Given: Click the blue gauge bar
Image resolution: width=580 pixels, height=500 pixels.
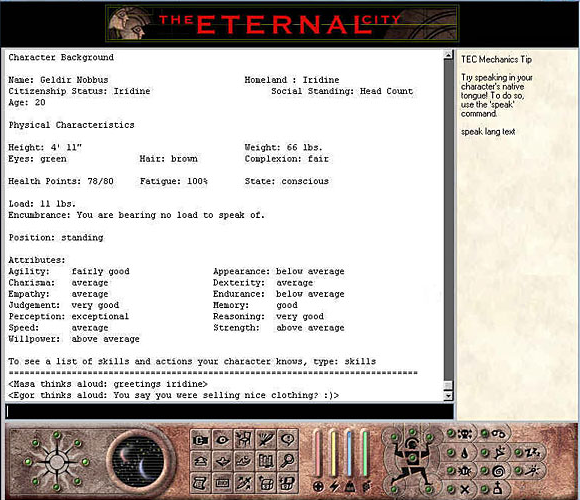Looking at the screenshot, I should (350, 453).
